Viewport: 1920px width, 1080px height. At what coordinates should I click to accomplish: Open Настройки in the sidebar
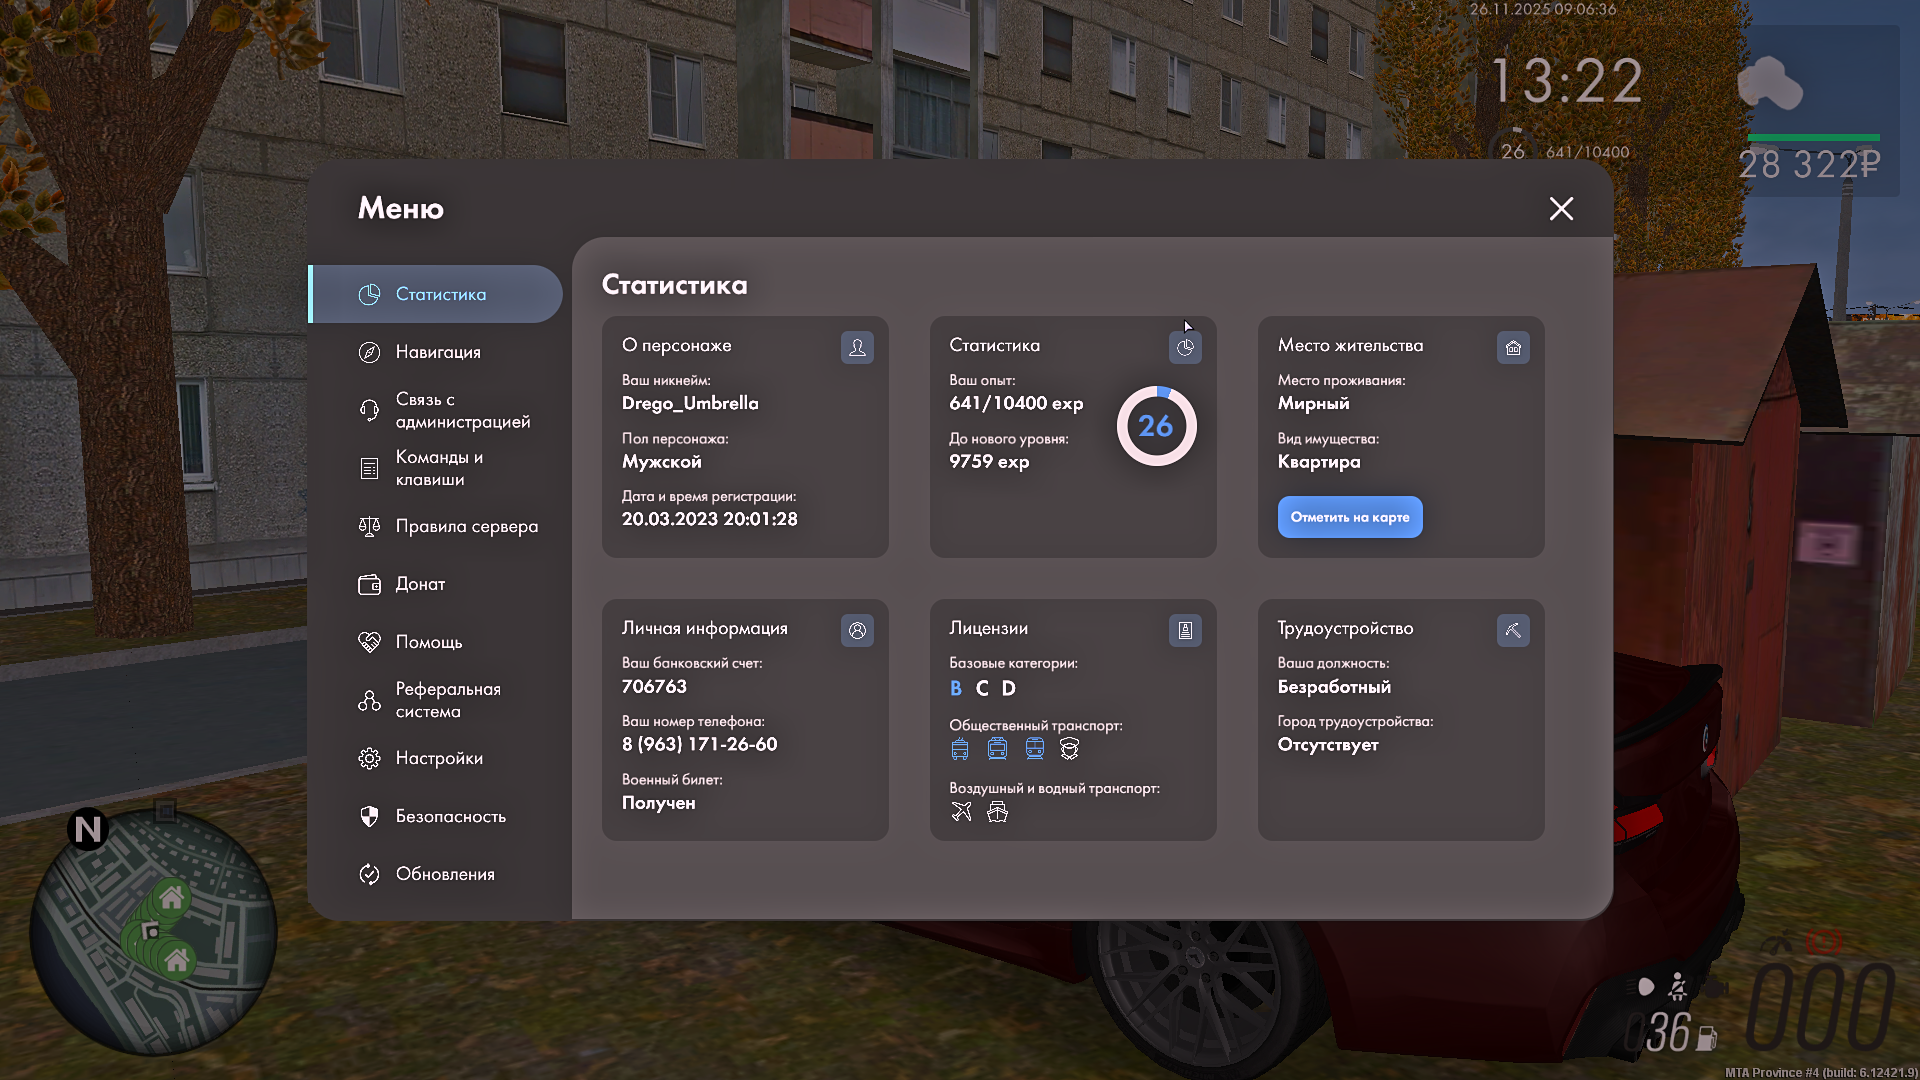pyautogui.click(x=438, y=758)
